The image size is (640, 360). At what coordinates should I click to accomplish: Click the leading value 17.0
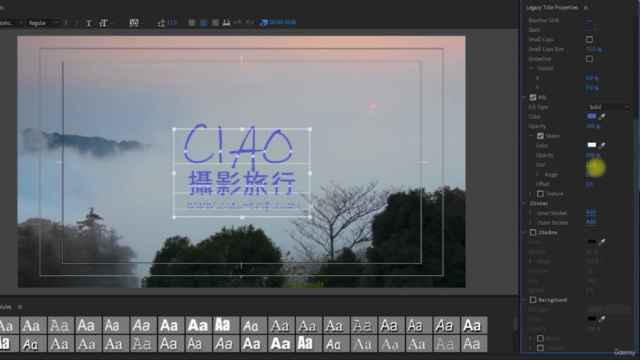172,22
